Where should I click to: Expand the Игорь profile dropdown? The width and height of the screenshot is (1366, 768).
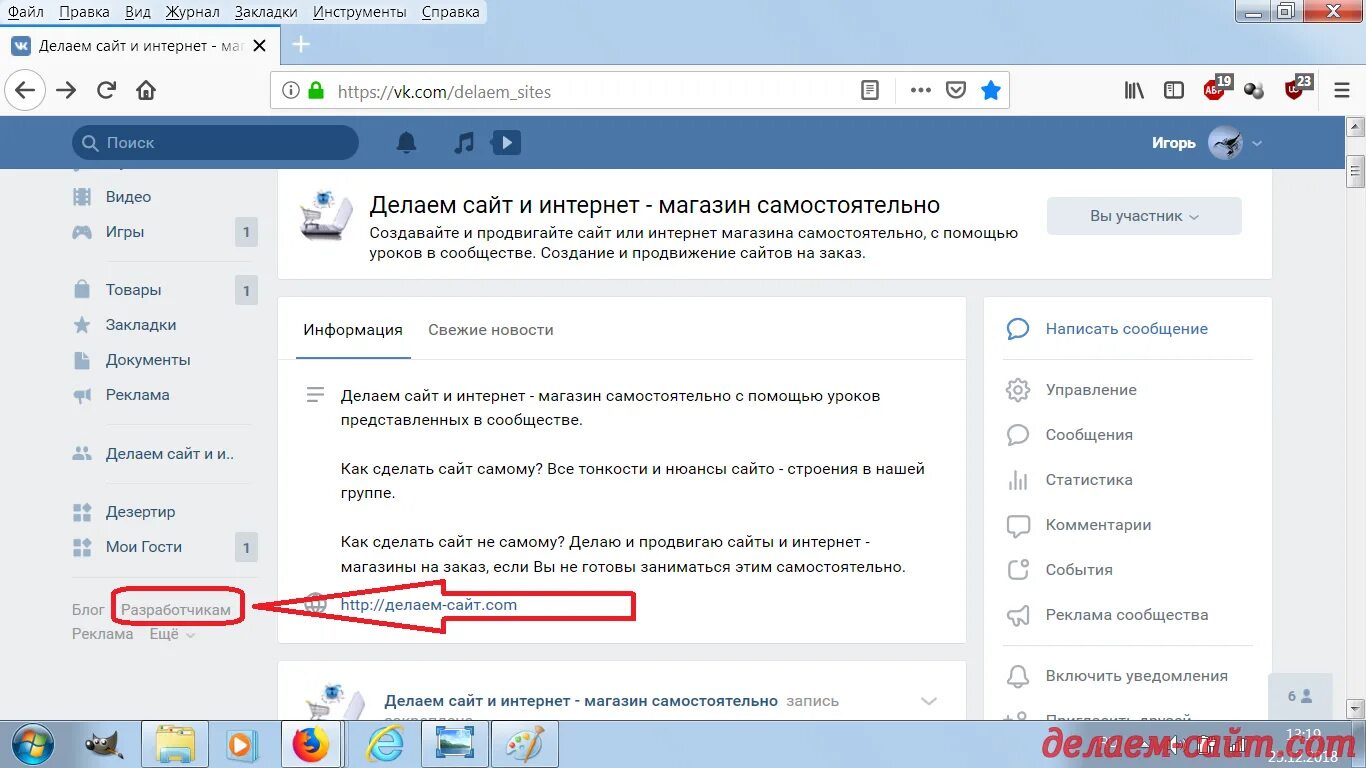[x=1257, y=143]
